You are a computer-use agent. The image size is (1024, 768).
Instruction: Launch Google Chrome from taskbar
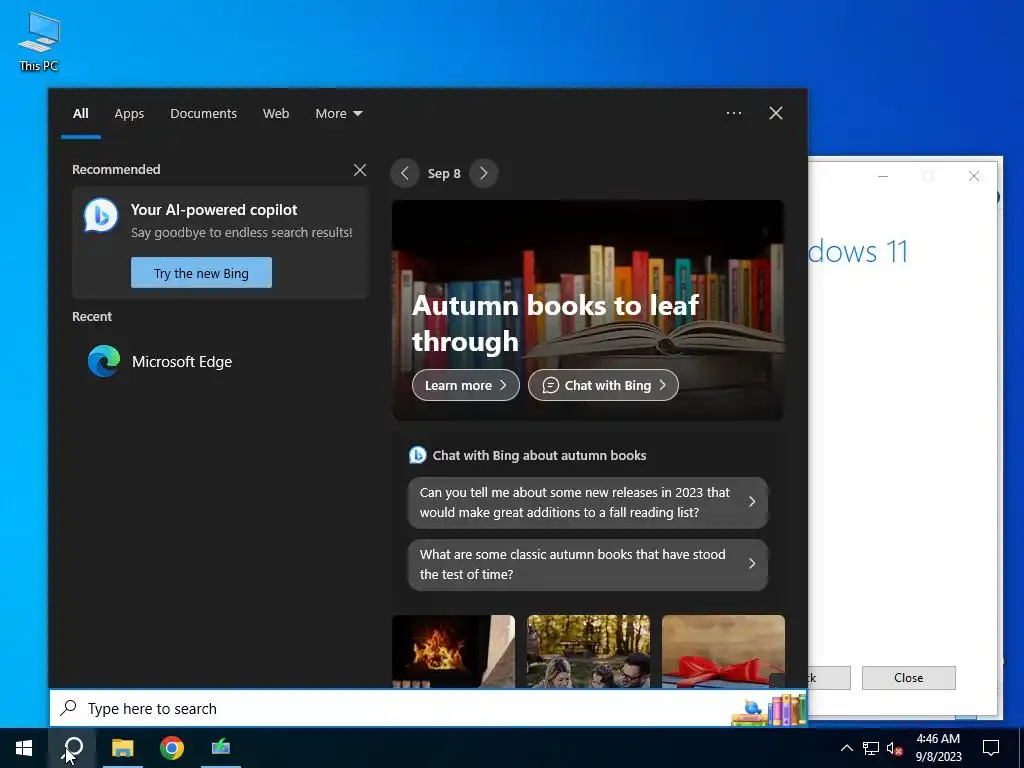(x=172, y=748)
